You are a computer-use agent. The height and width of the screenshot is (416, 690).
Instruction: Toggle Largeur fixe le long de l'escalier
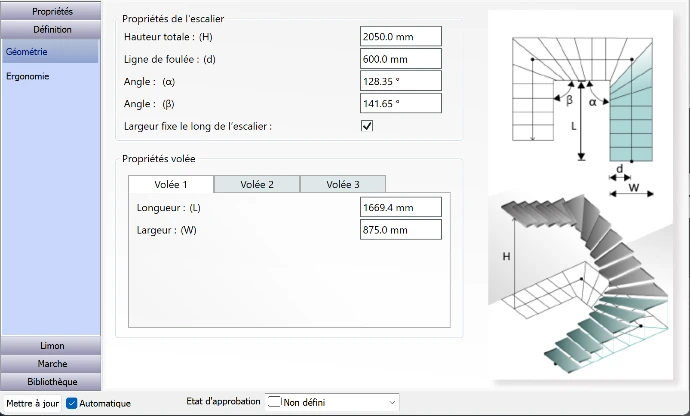[x=367, y=126]
